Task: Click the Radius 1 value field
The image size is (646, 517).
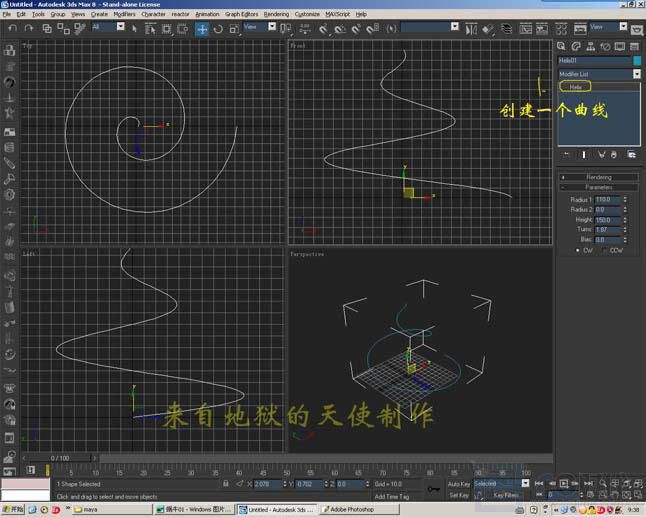Action: 608,199
